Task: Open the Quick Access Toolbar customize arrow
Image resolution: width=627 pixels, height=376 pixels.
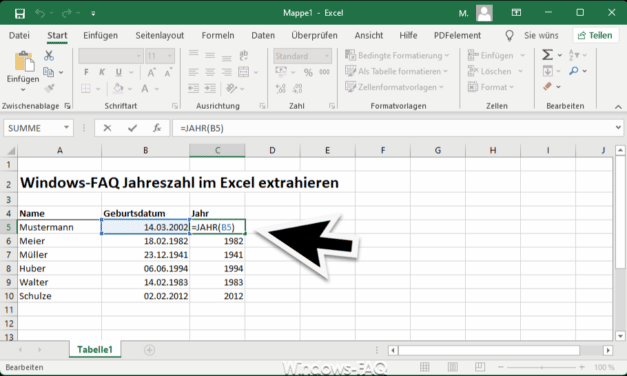Action: tap(93, 14)
